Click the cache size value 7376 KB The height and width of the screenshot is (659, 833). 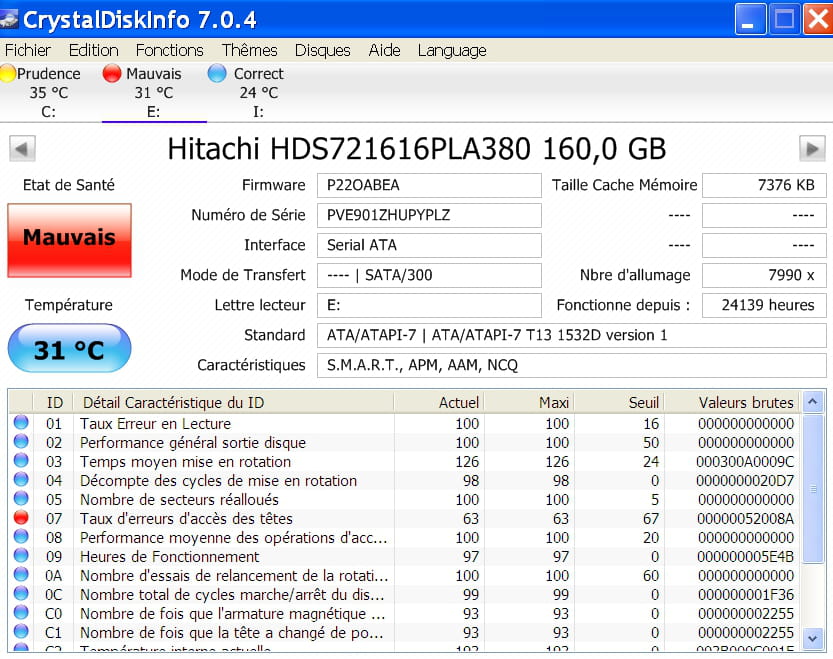coord(764,185)
